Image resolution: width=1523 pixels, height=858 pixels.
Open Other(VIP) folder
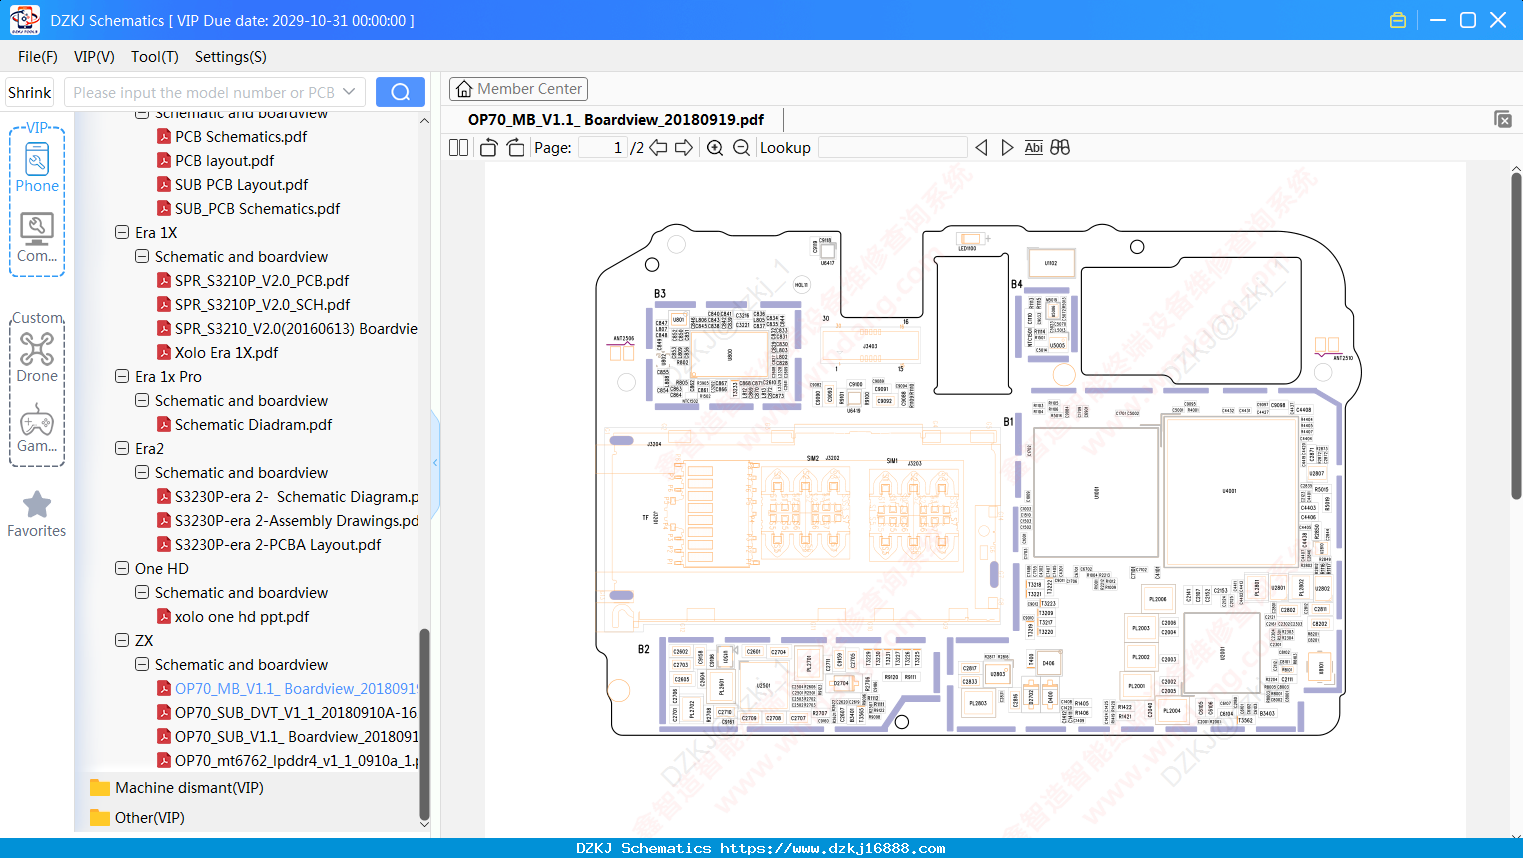[x=138, y=818]
